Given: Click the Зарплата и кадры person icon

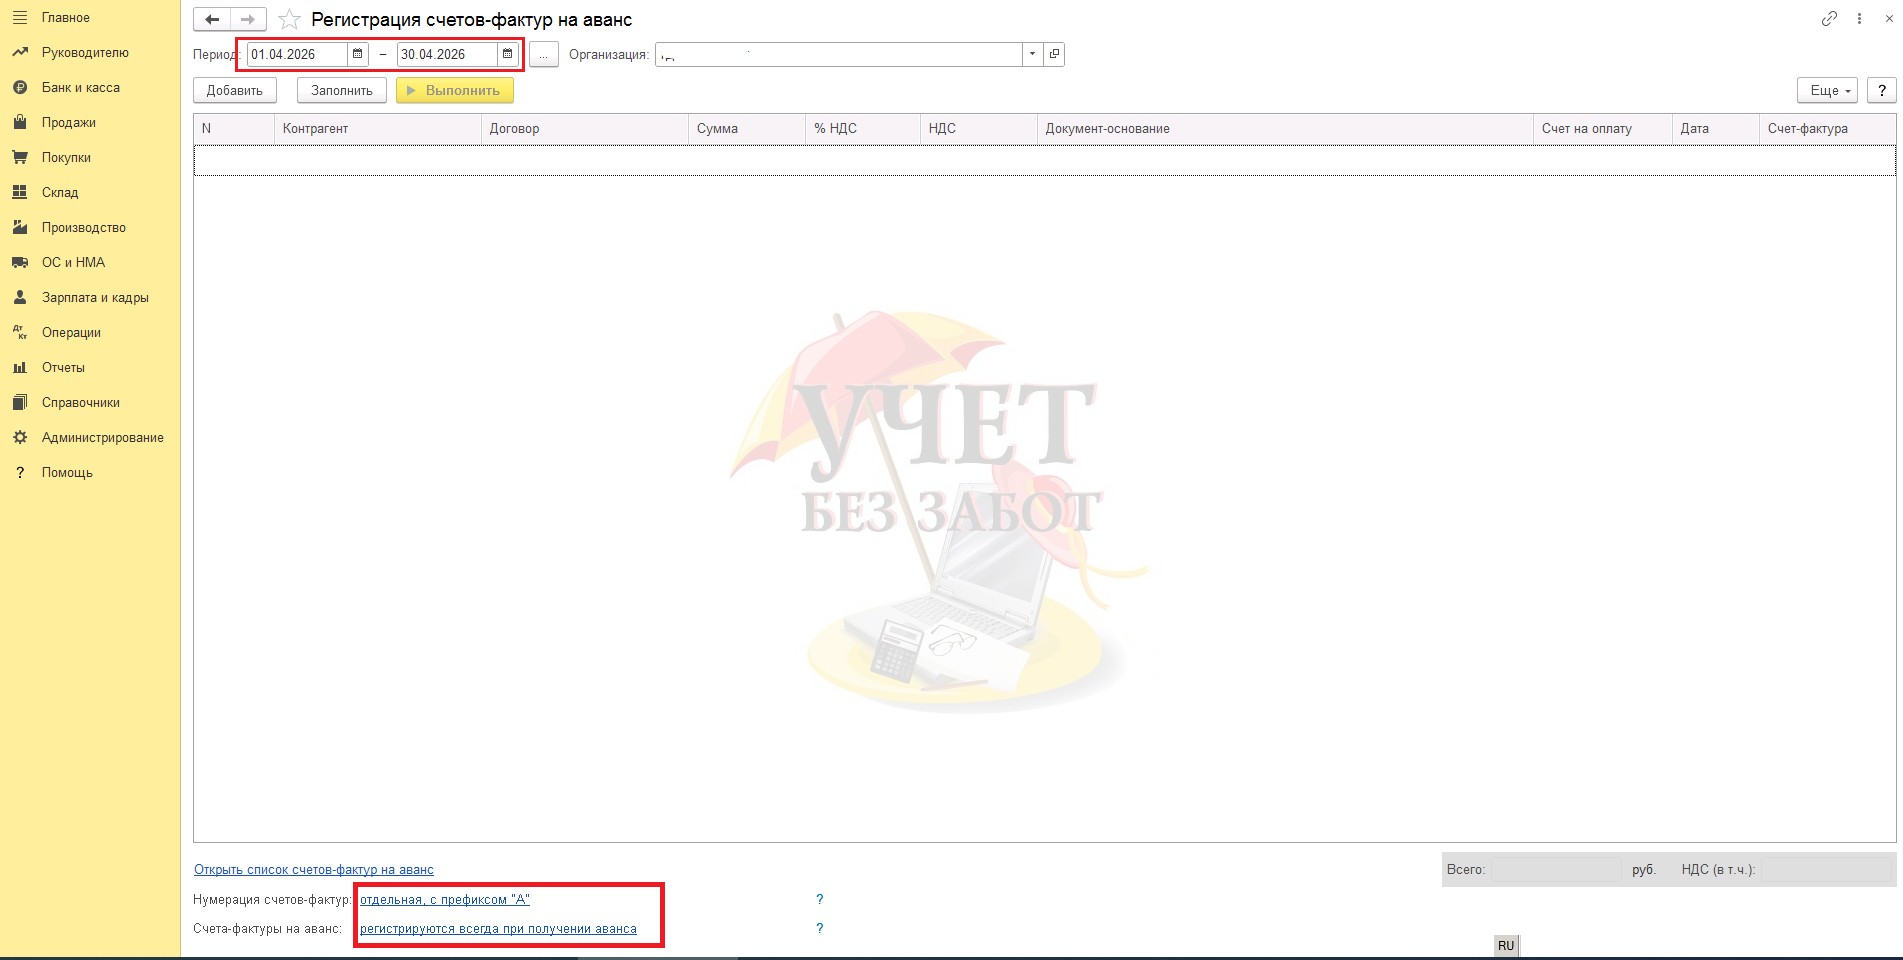Looking at the screenshot, I should coord(20,297).
